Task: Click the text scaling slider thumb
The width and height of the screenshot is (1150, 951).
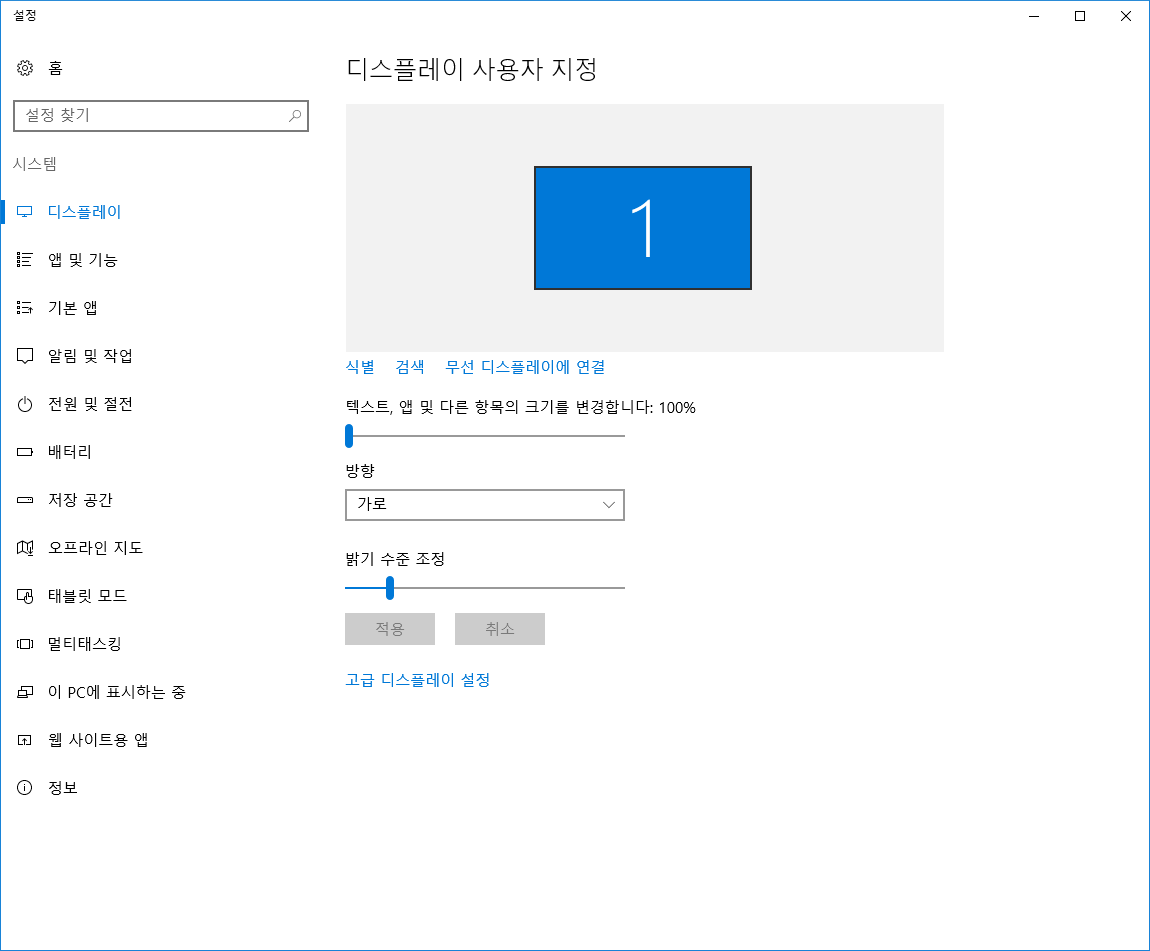Action: pos(349,436)
